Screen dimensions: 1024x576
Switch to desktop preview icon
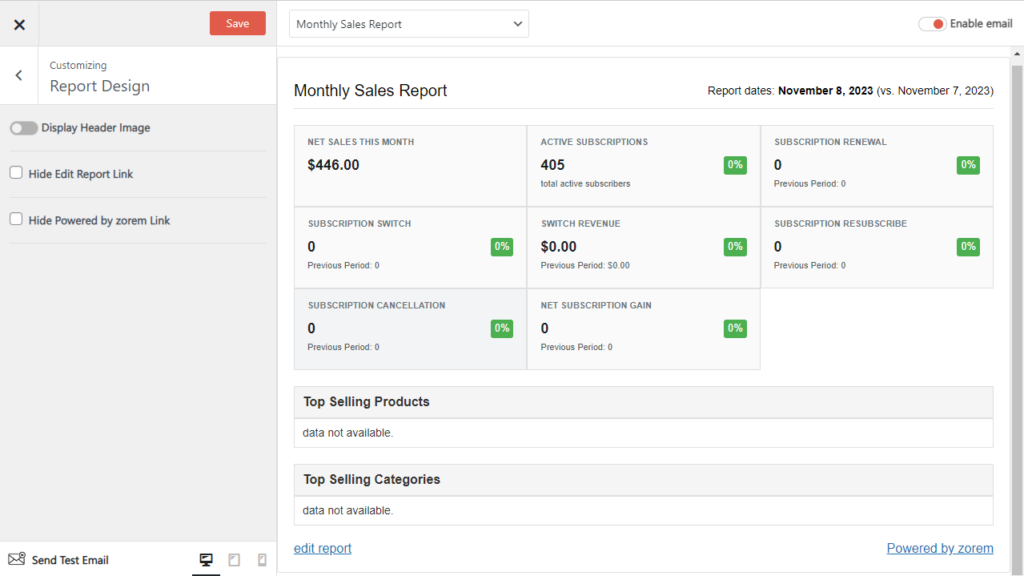point(206,560)
